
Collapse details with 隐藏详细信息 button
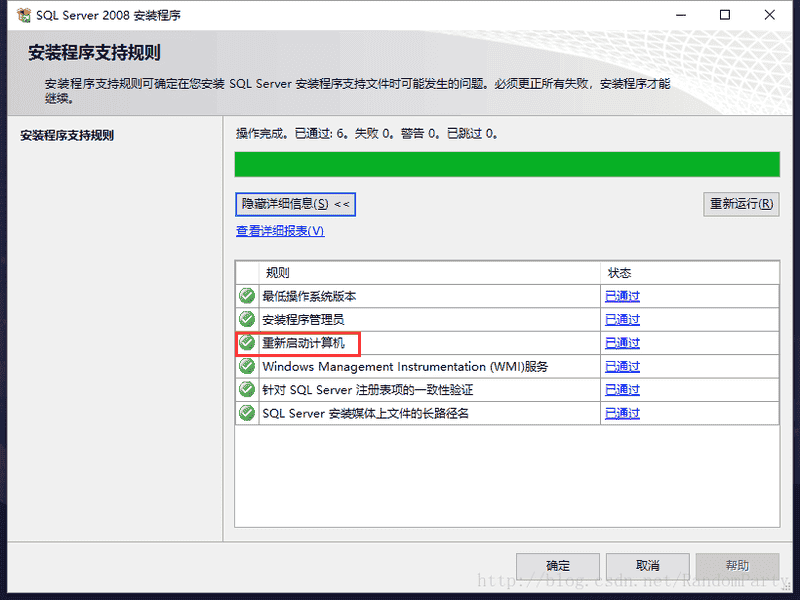[x=296, y=204]
